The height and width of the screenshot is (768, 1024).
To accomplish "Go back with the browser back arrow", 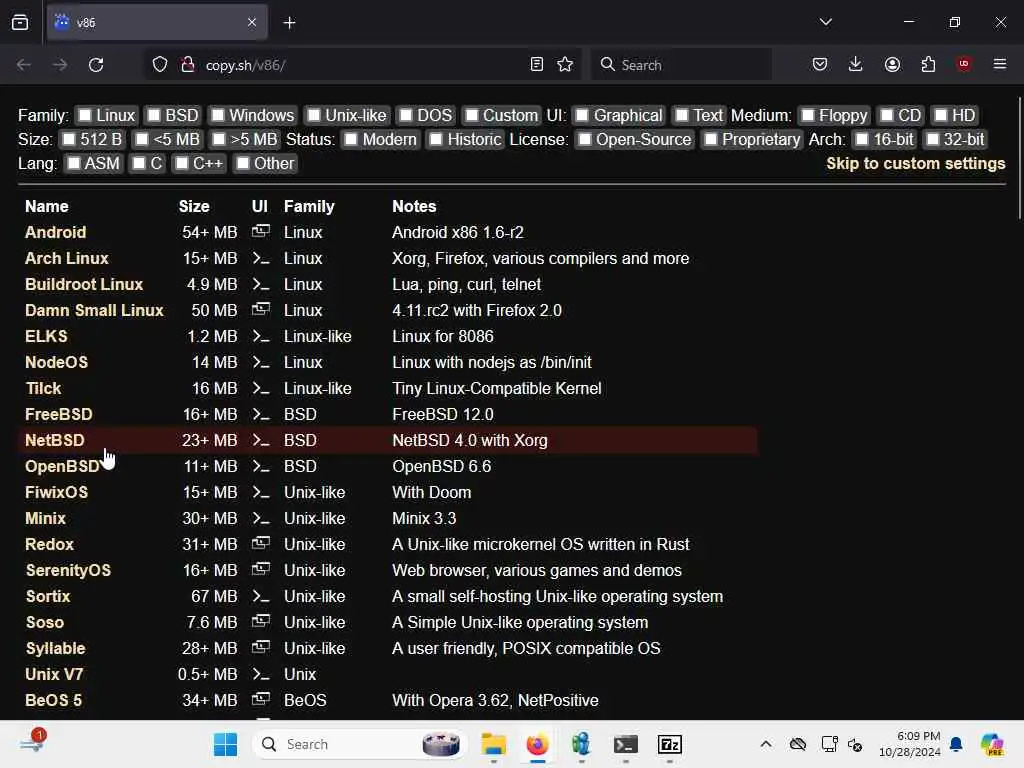I will pyautogui.click(x=24, y=65).
